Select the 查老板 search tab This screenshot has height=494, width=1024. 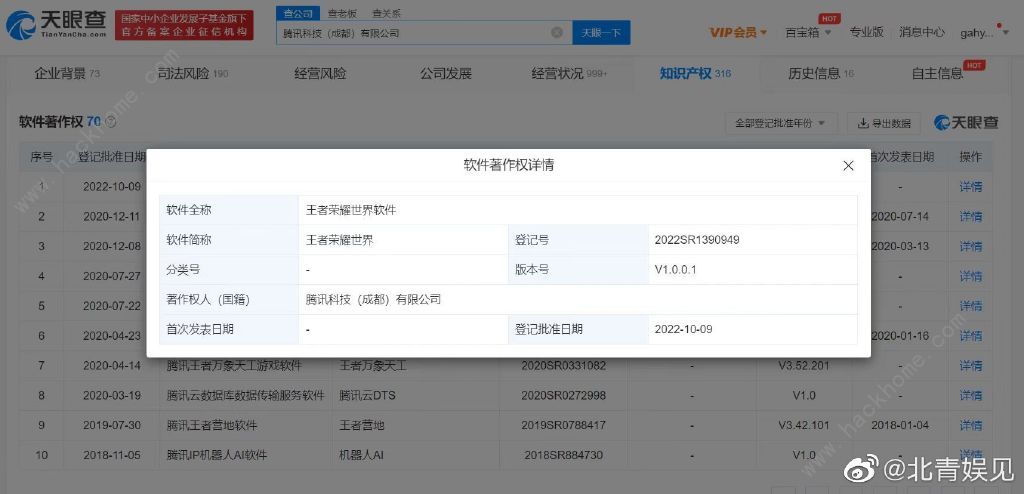tap(341, 13)
